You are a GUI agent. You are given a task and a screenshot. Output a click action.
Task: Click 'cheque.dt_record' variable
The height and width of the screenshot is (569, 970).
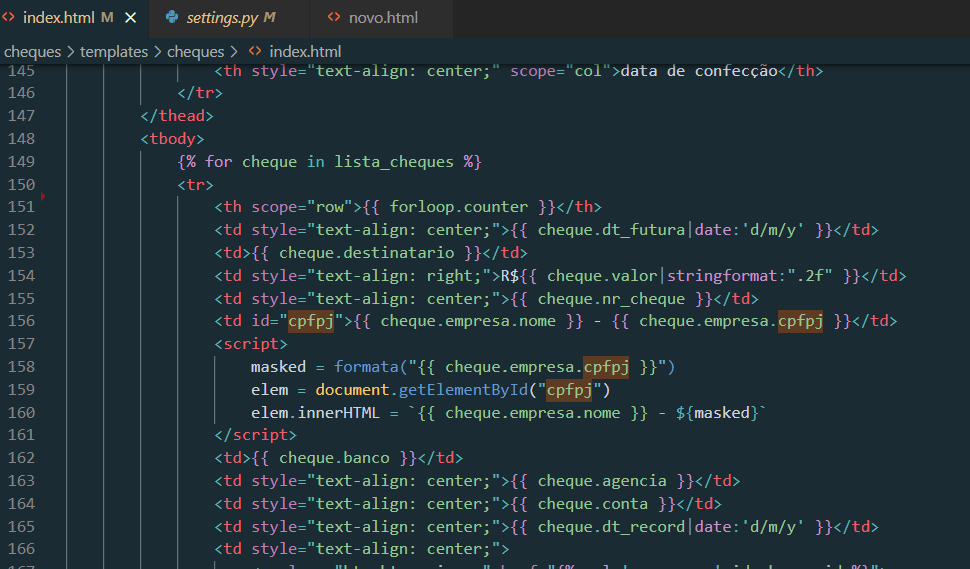tap(611, 526)
